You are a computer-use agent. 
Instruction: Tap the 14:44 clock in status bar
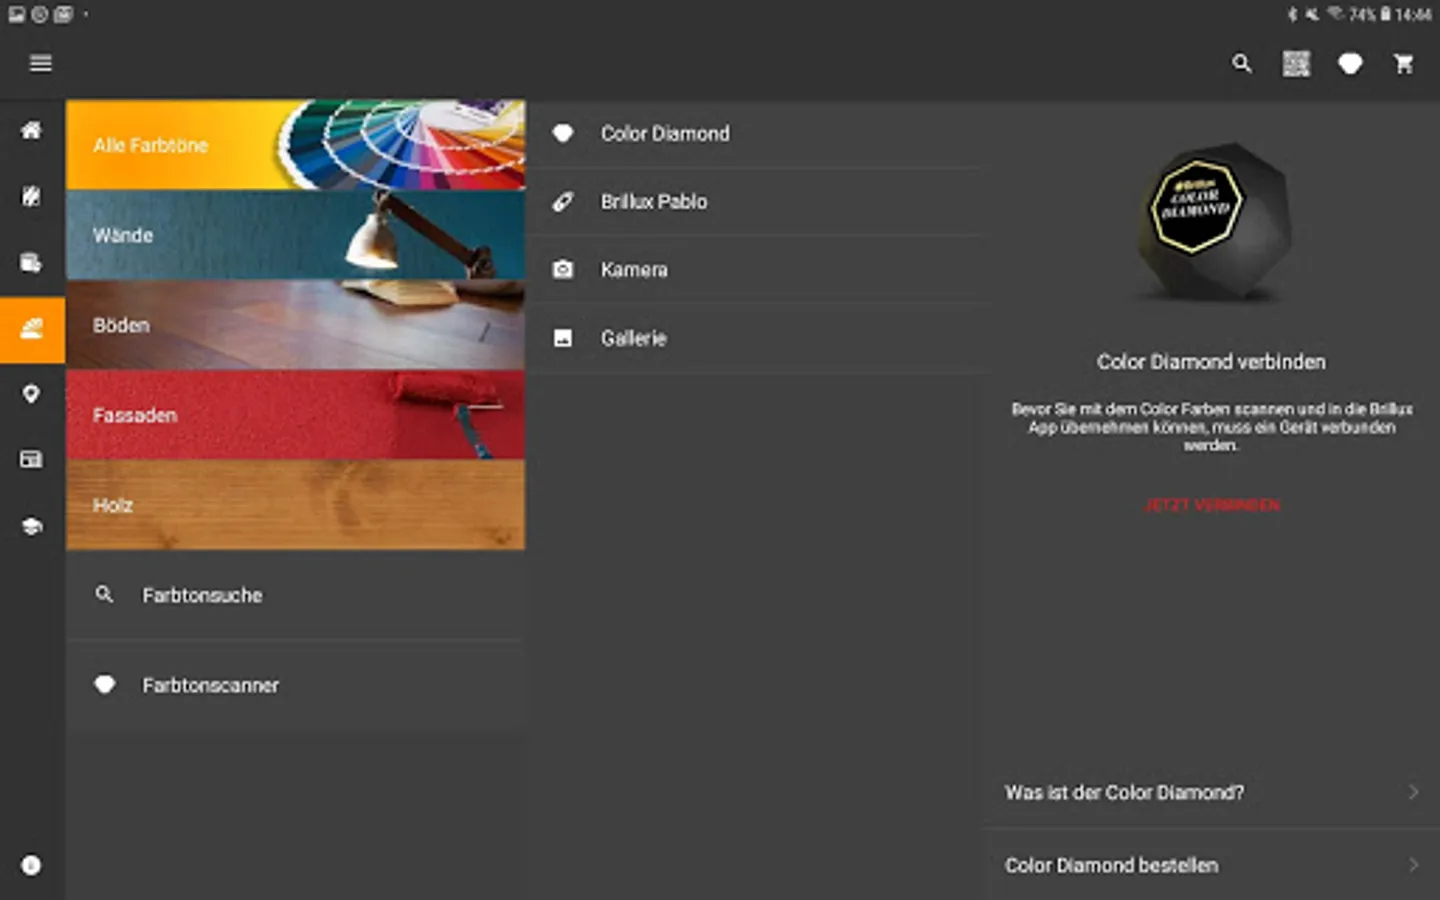pos(1413,14)
